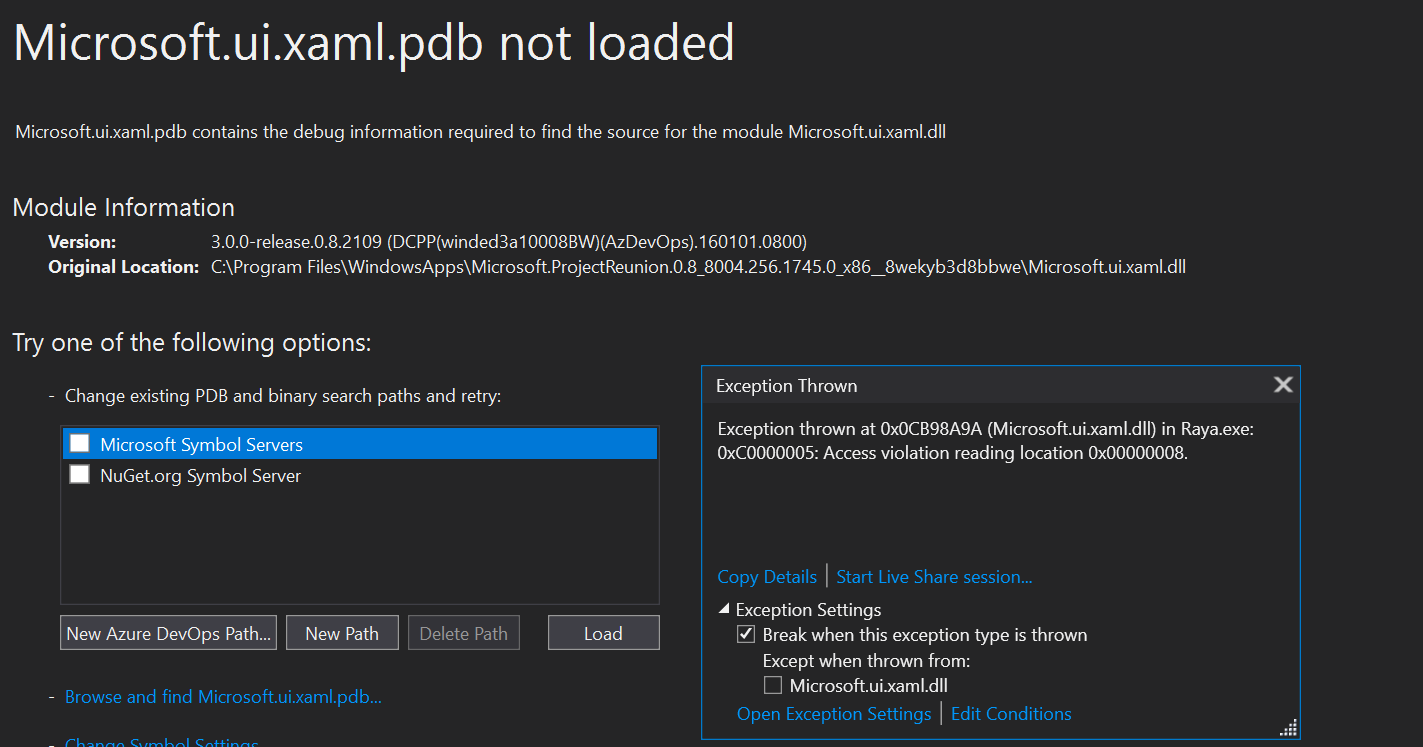Check the Microsoft.ui.xaml.dll exception checkbox

coord(772,685)
